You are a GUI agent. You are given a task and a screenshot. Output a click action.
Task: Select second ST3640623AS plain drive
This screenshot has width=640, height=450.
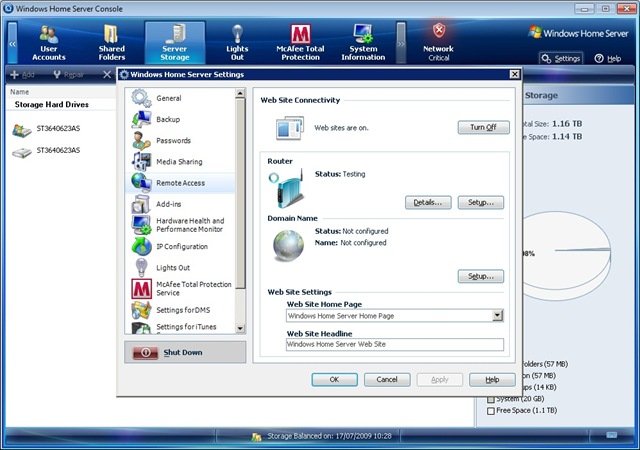(47, 151)
